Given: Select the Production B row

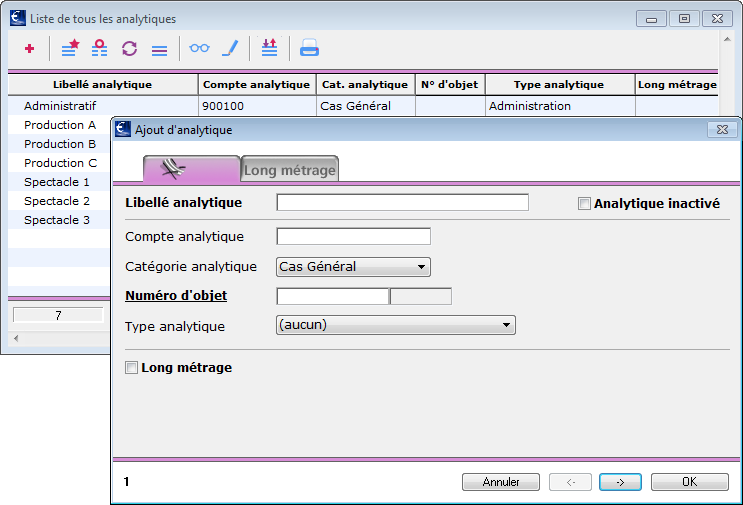Looking at the screenshot, I should click(x=60, y=144).
